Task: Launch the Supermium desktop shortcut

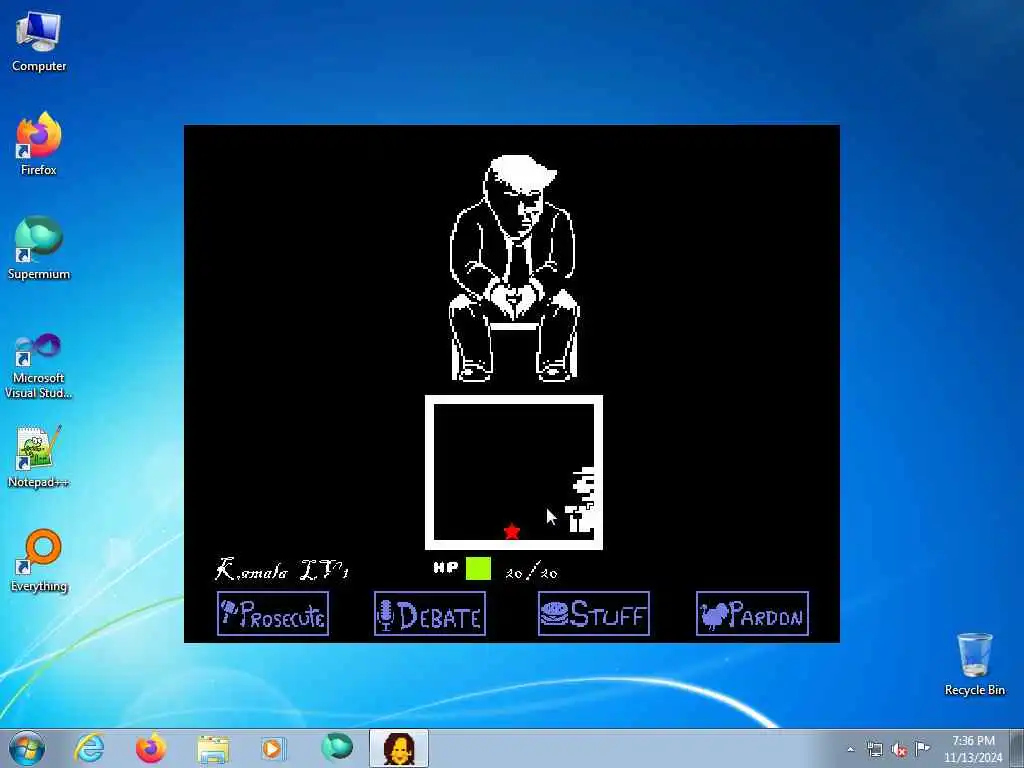Action: click(39, 249)
